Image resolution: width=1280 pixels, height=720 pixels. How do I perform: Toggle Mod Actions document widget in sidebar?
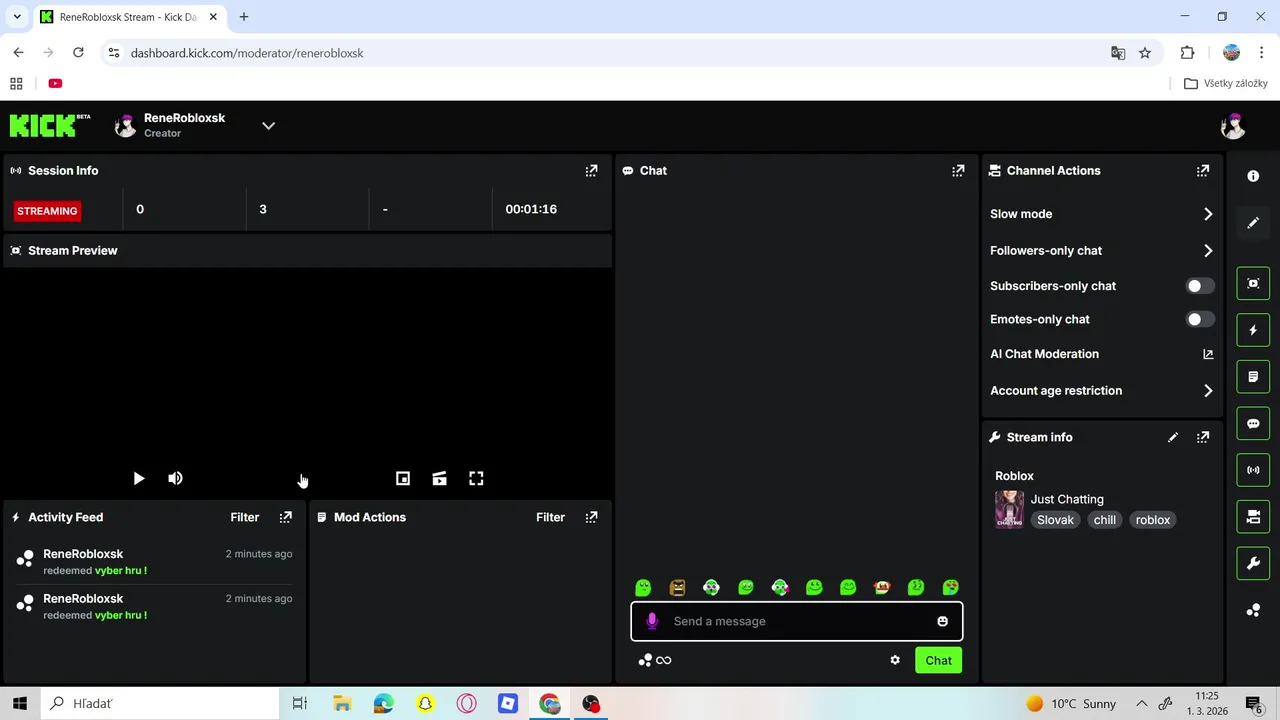point(1253,377)
